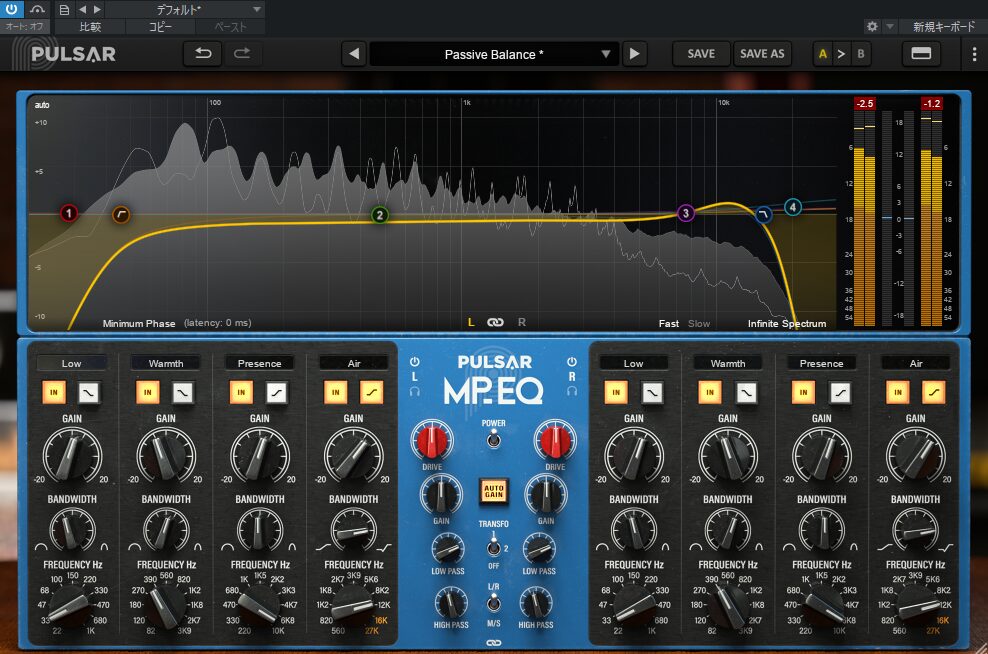Toggle the panel view icon beside A/B buttons
Image resolution: width=988 pixels, height=654 pixels.
[922, 54]
